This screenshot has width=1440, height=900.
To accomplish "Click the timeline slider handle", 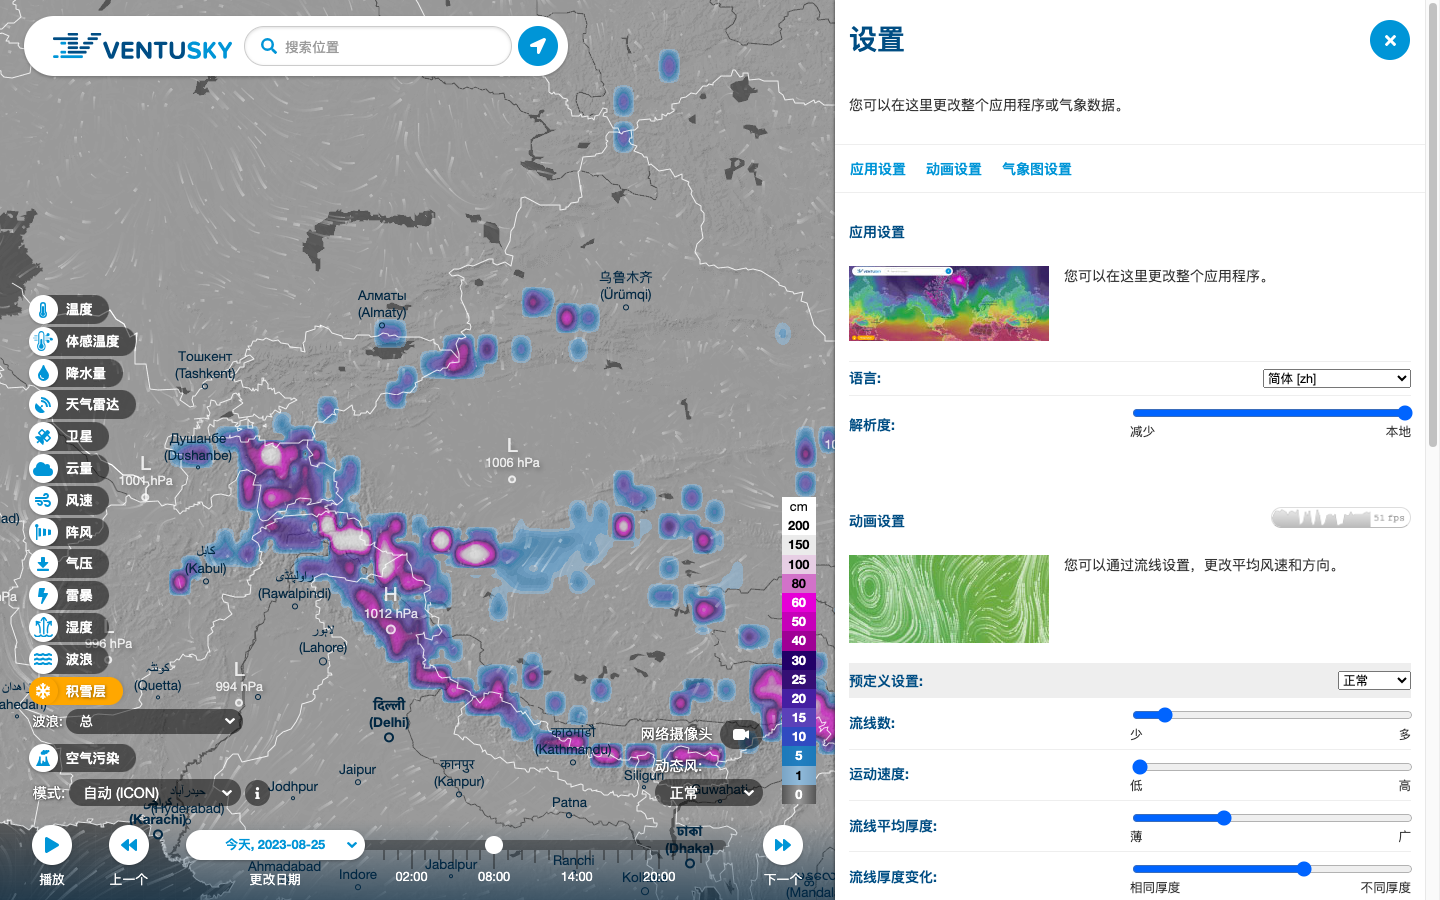I will pos(494,845).
